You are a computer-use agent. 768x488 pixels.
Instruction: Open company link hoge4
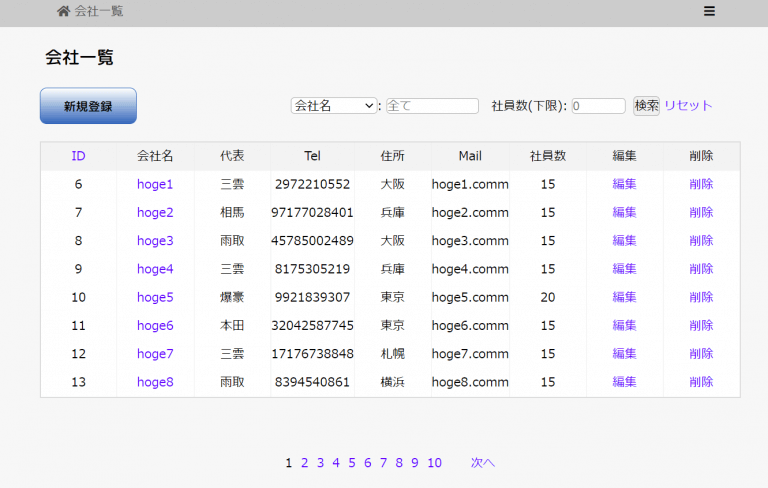click(x=155, y=269)
